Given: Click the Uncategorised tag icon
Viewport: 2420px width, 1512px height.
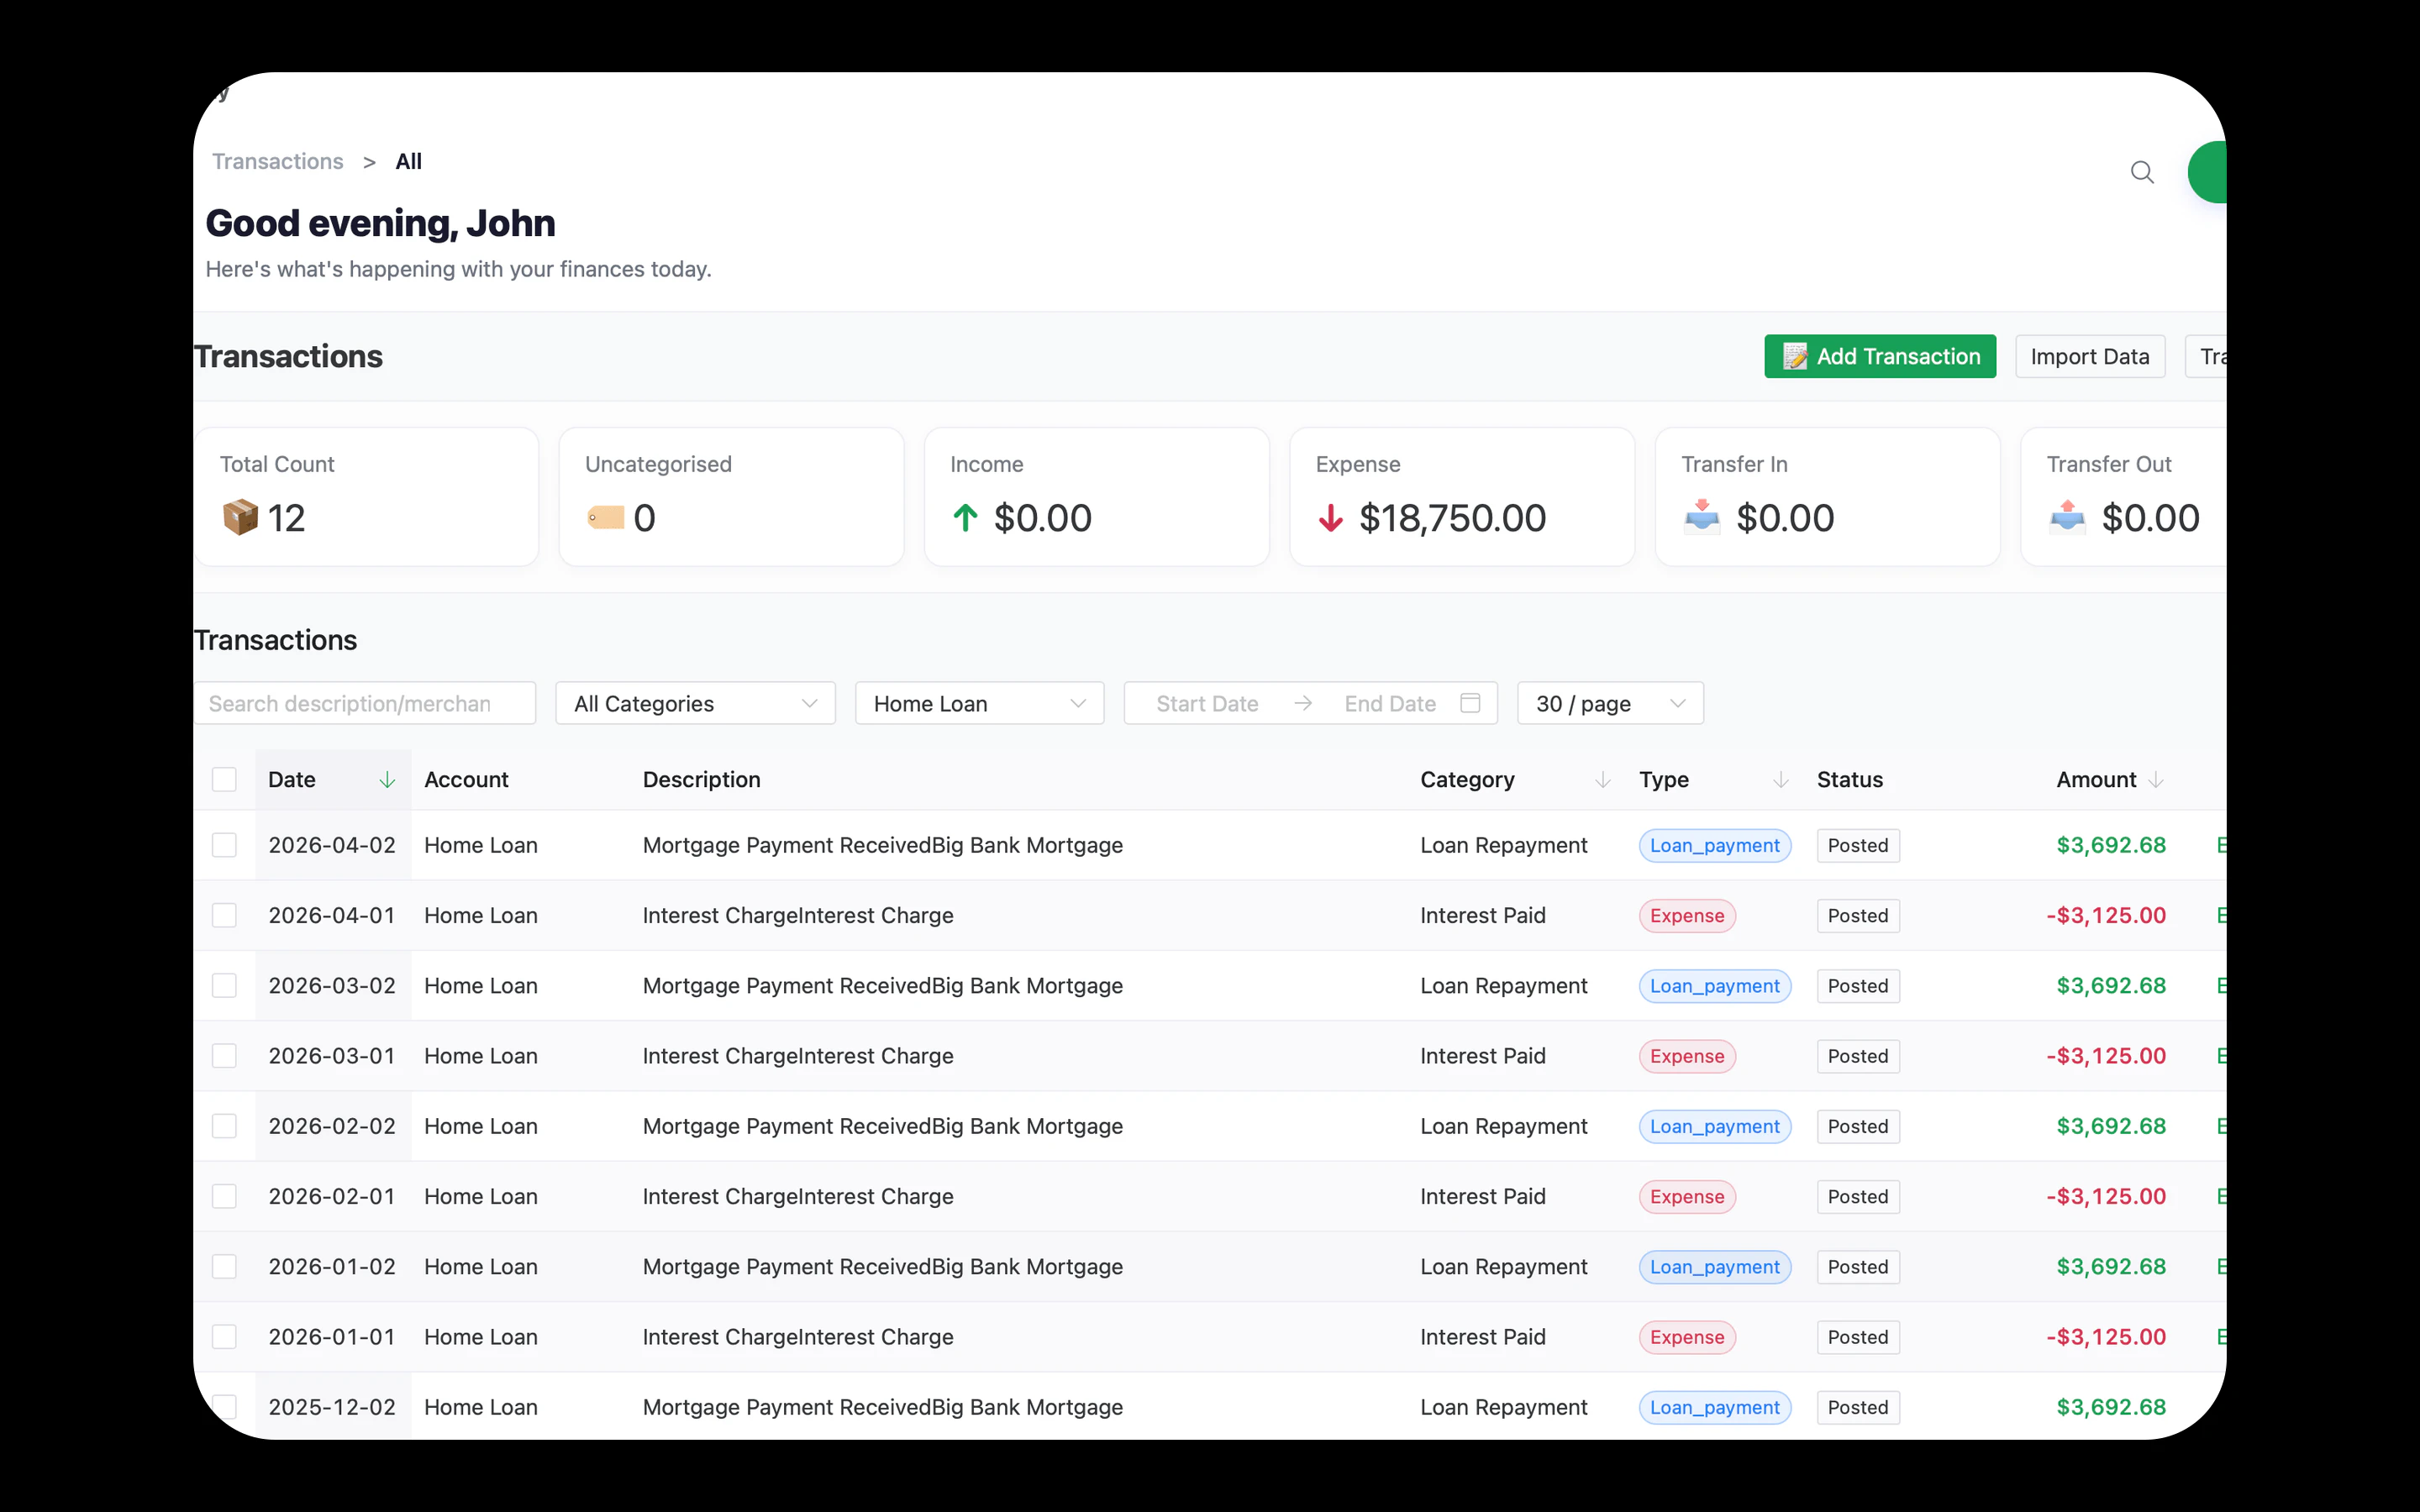Looking at the screenshot, I should [x=605, y=517].
